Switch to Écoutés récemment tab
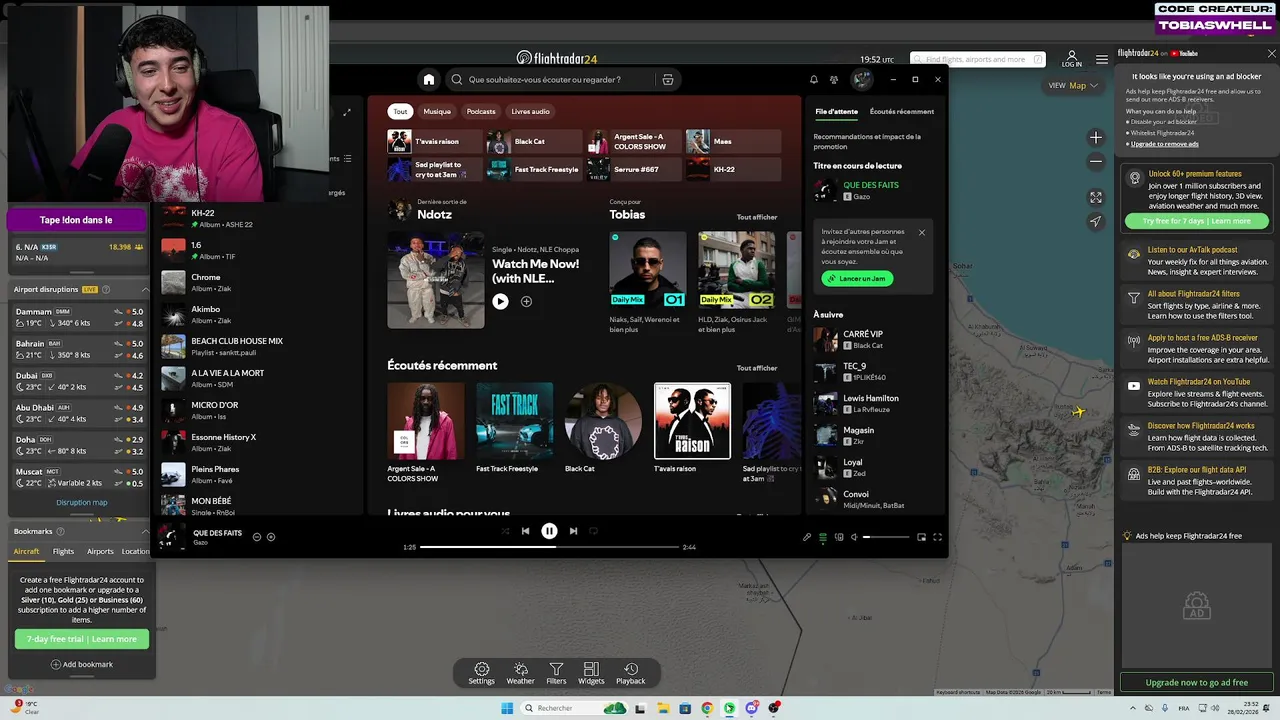This screenshot has height=720, width=1280. (902, 111)
